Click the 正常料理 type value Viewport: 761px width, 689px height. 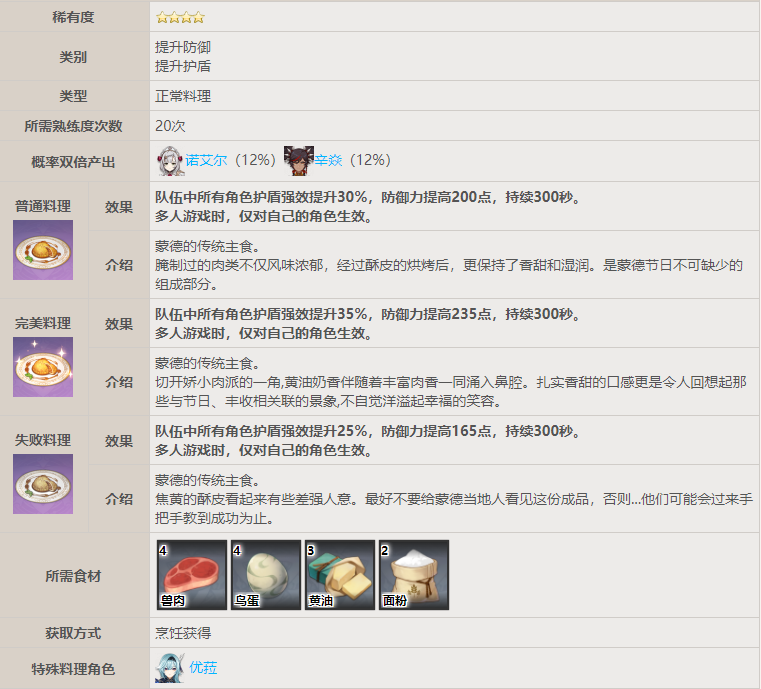click(x=183, y=96)
